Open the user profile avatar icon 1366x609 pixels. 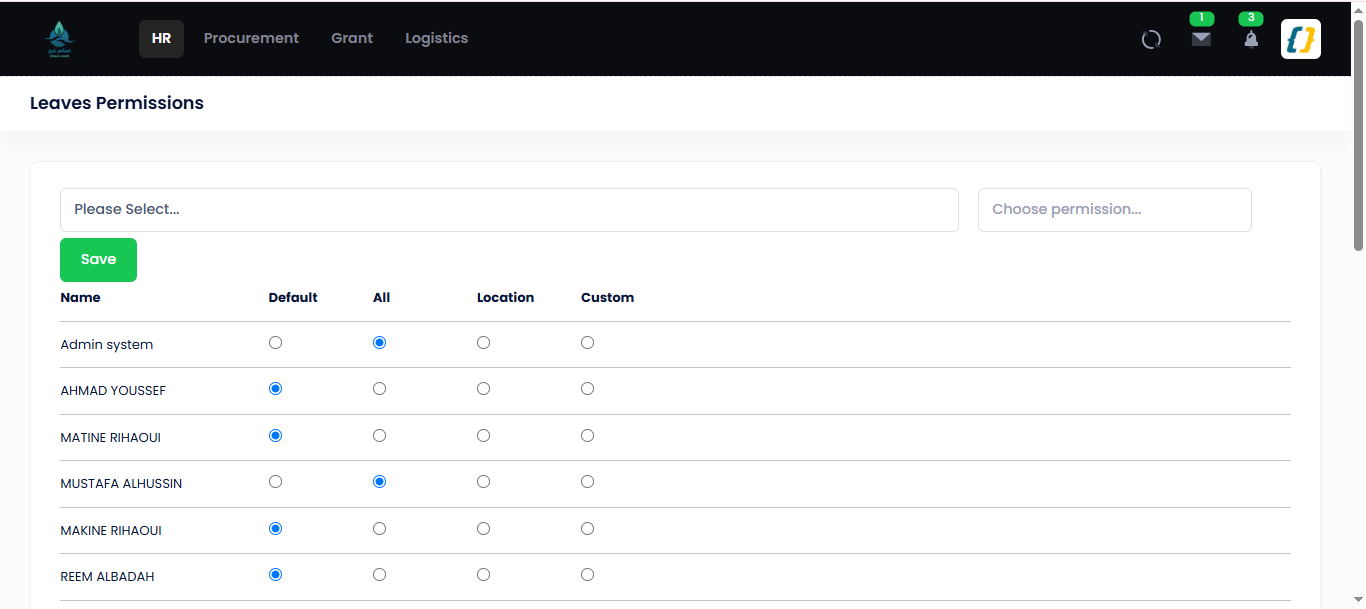point(1301,39)
